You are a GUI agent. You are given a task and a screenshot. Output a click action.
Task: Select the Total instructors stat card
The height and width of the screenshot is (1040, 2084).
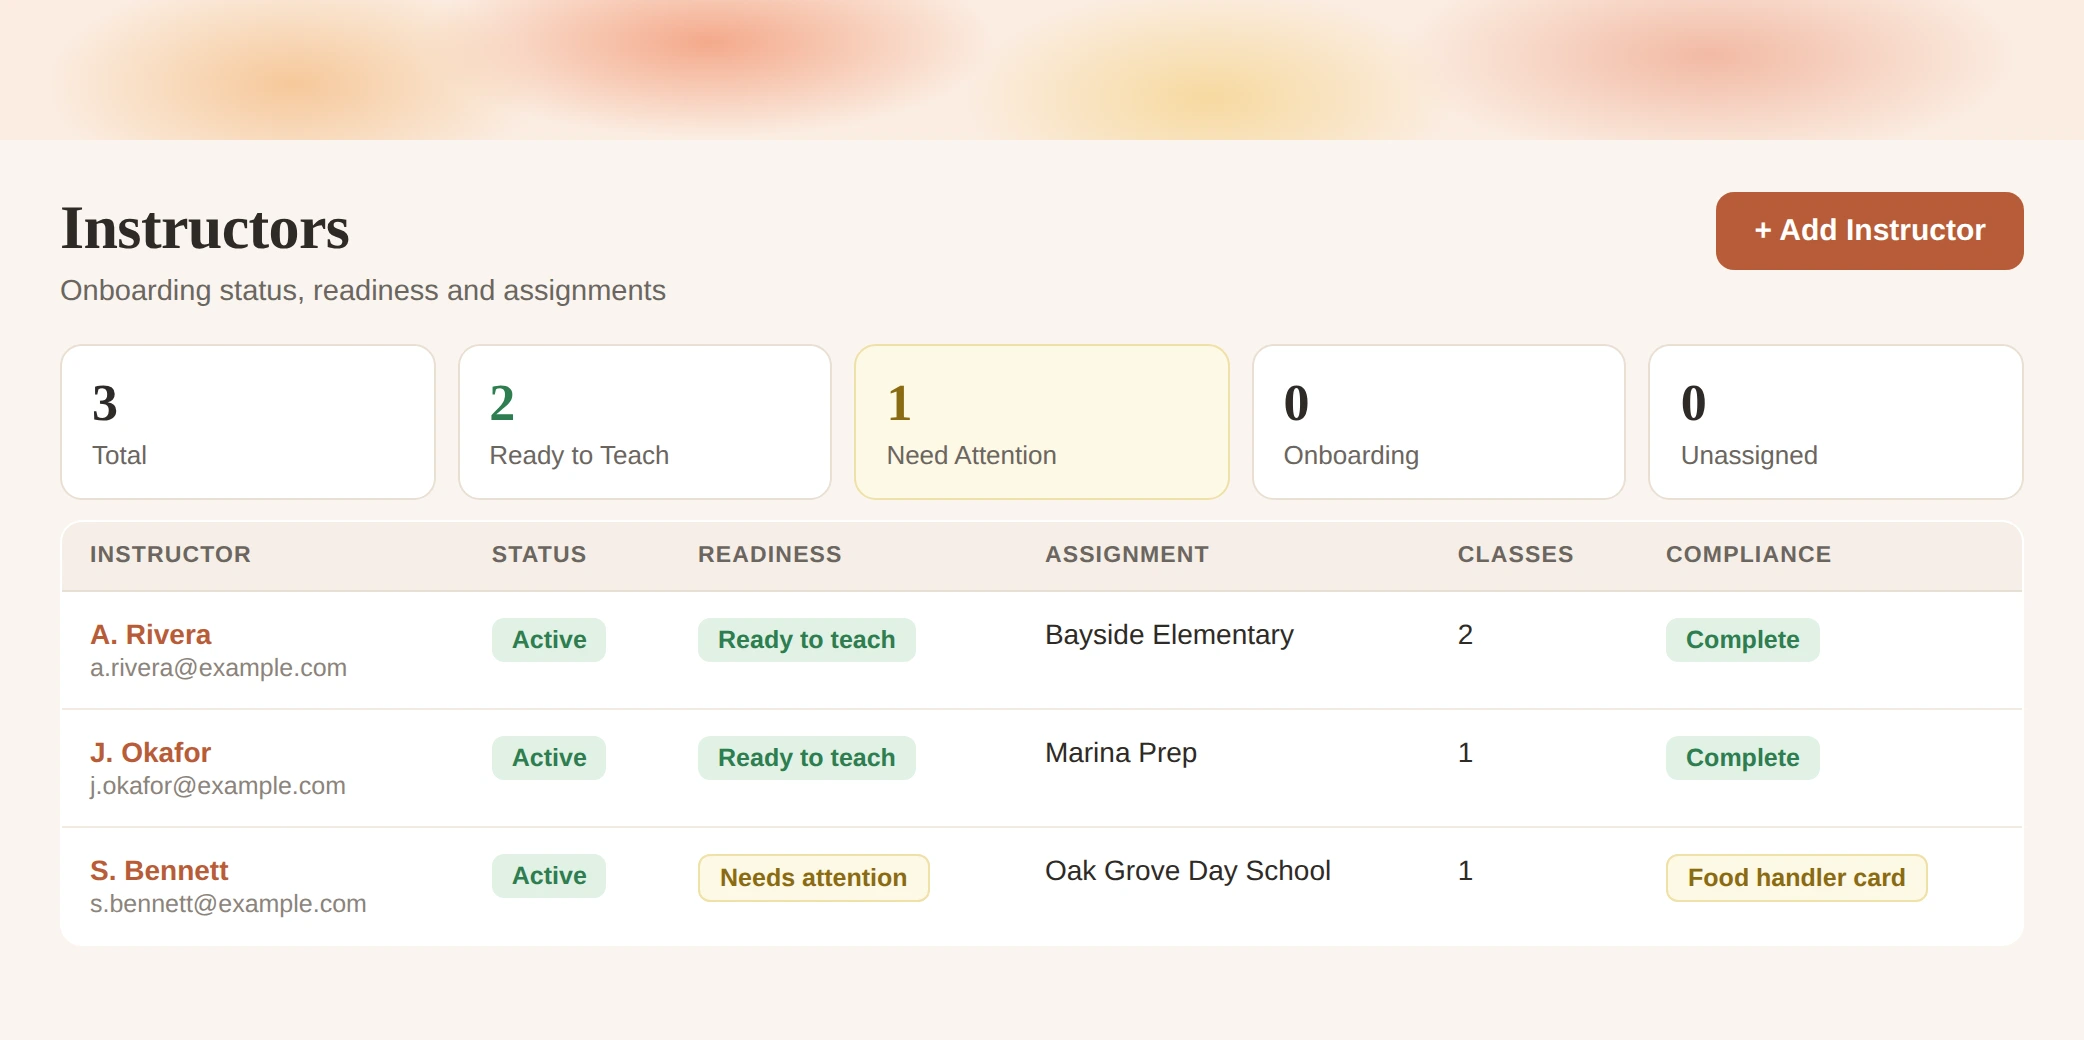click(248, 422)
